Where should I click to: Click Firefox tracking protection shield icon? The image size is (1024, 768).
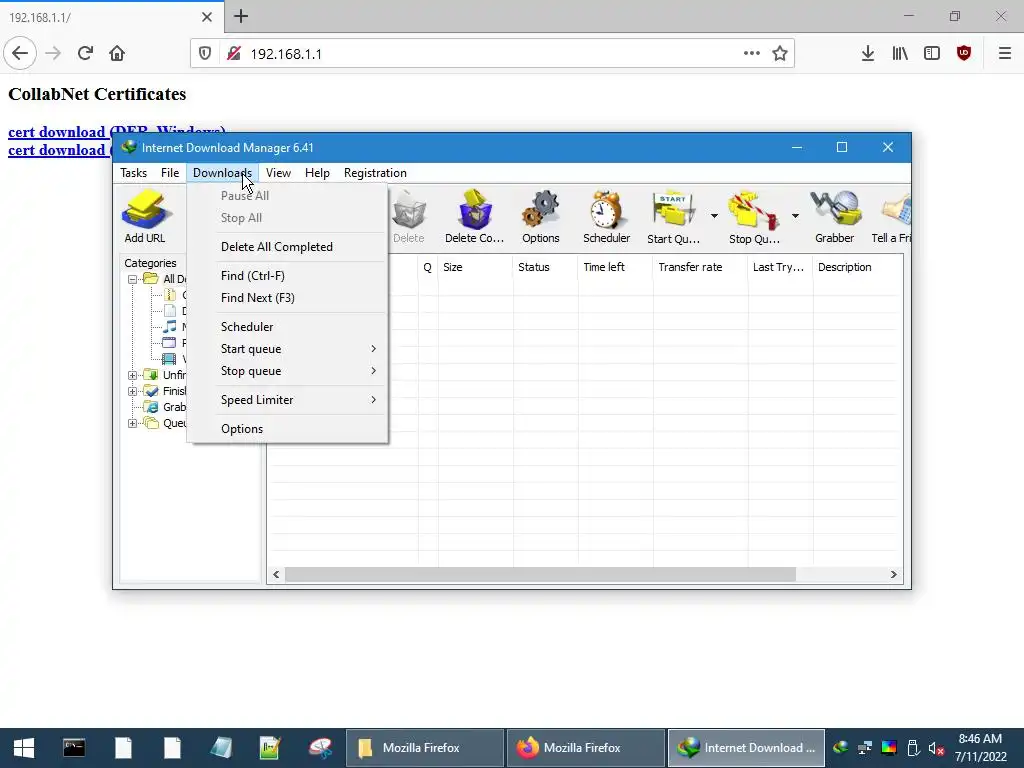click(x=205, y=54)
